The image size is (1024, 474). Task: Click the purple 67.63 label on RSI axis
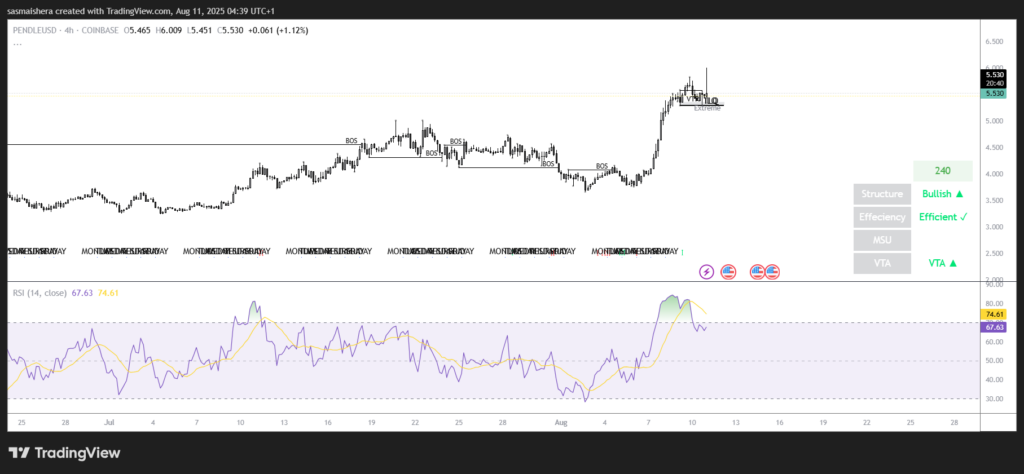click(x=994, y=327)
